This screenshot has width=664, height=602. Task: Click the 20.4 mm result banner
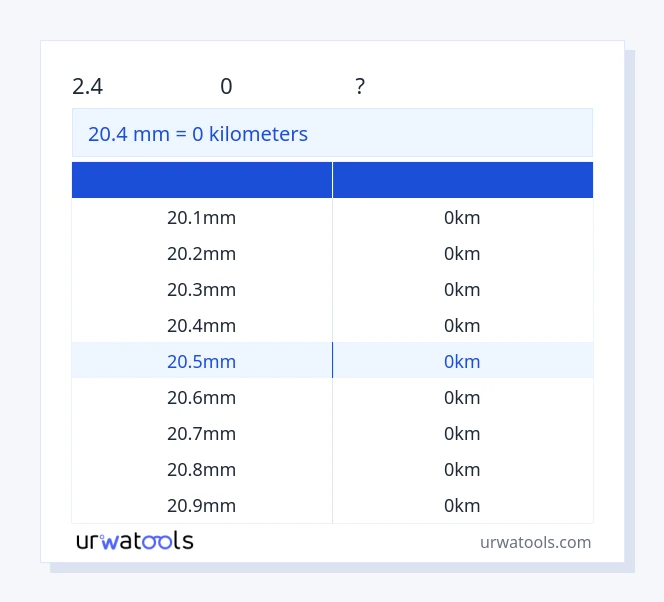pos(332,133)
